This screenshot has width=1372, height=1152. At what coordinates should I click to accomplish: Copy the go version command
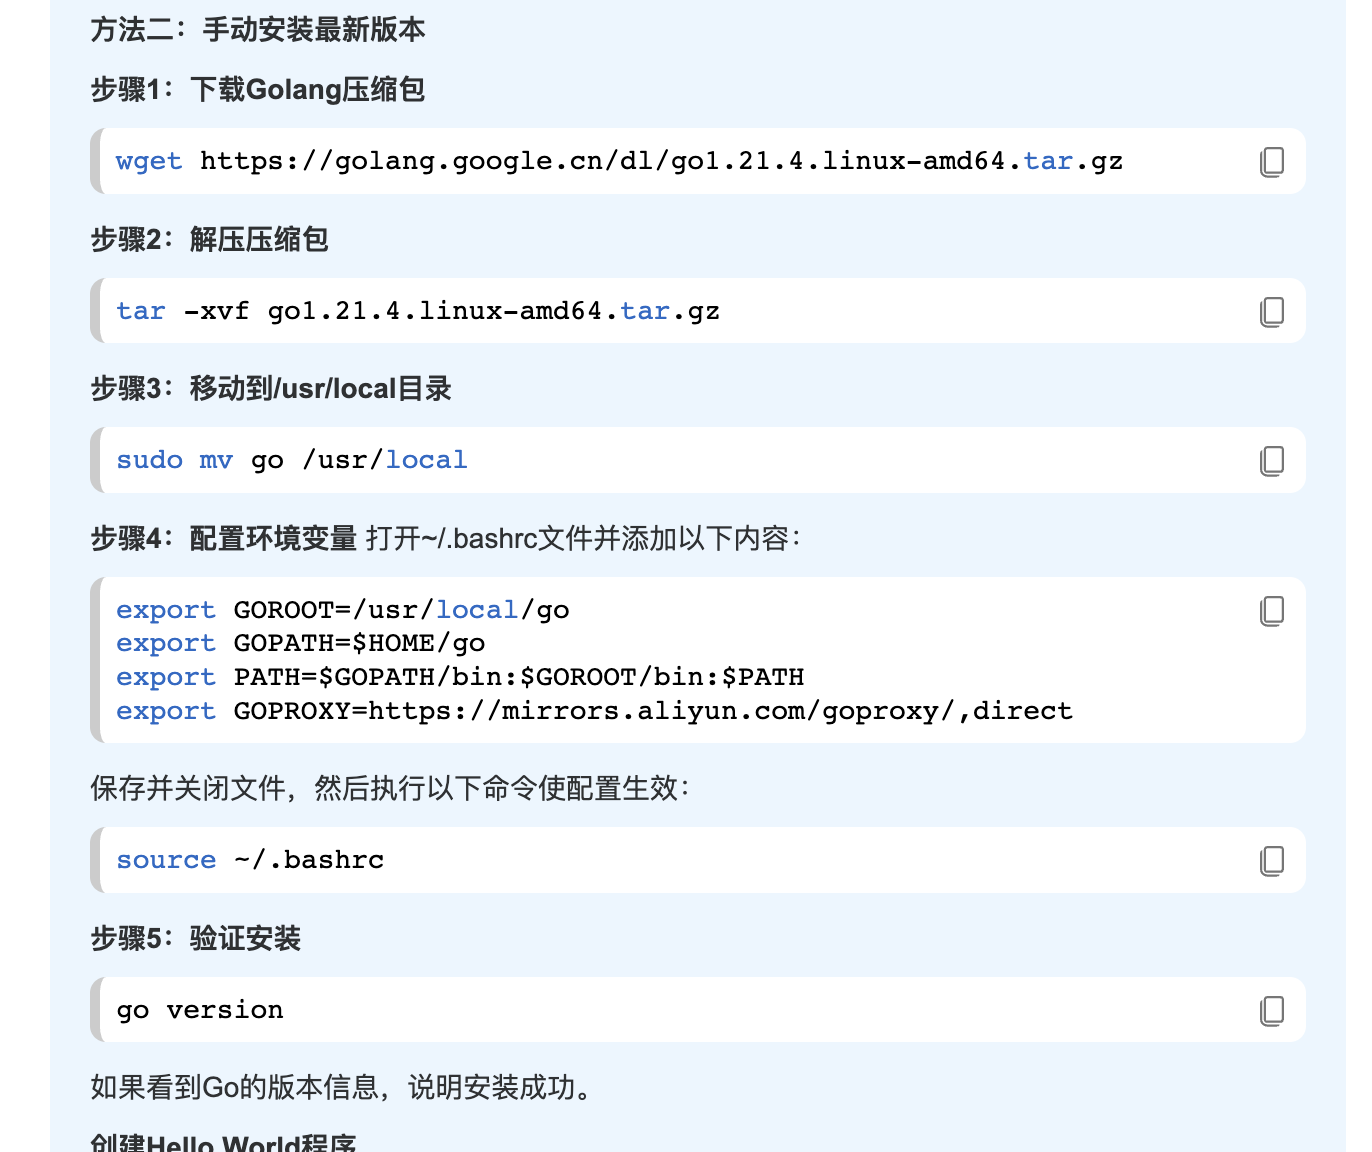pyautogui.click(x=1271, y=1010)
